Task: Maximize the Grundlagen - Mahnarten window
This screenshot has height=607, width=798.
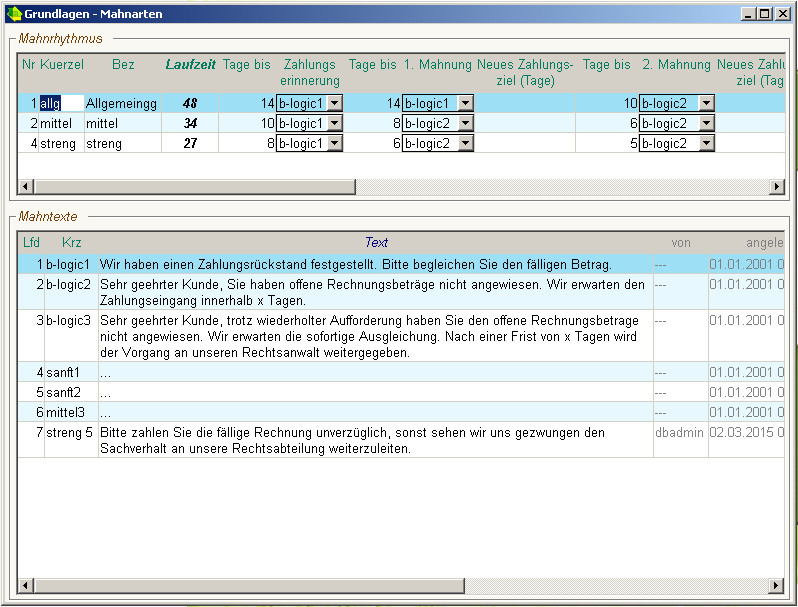Action: (x=764, y=14)
